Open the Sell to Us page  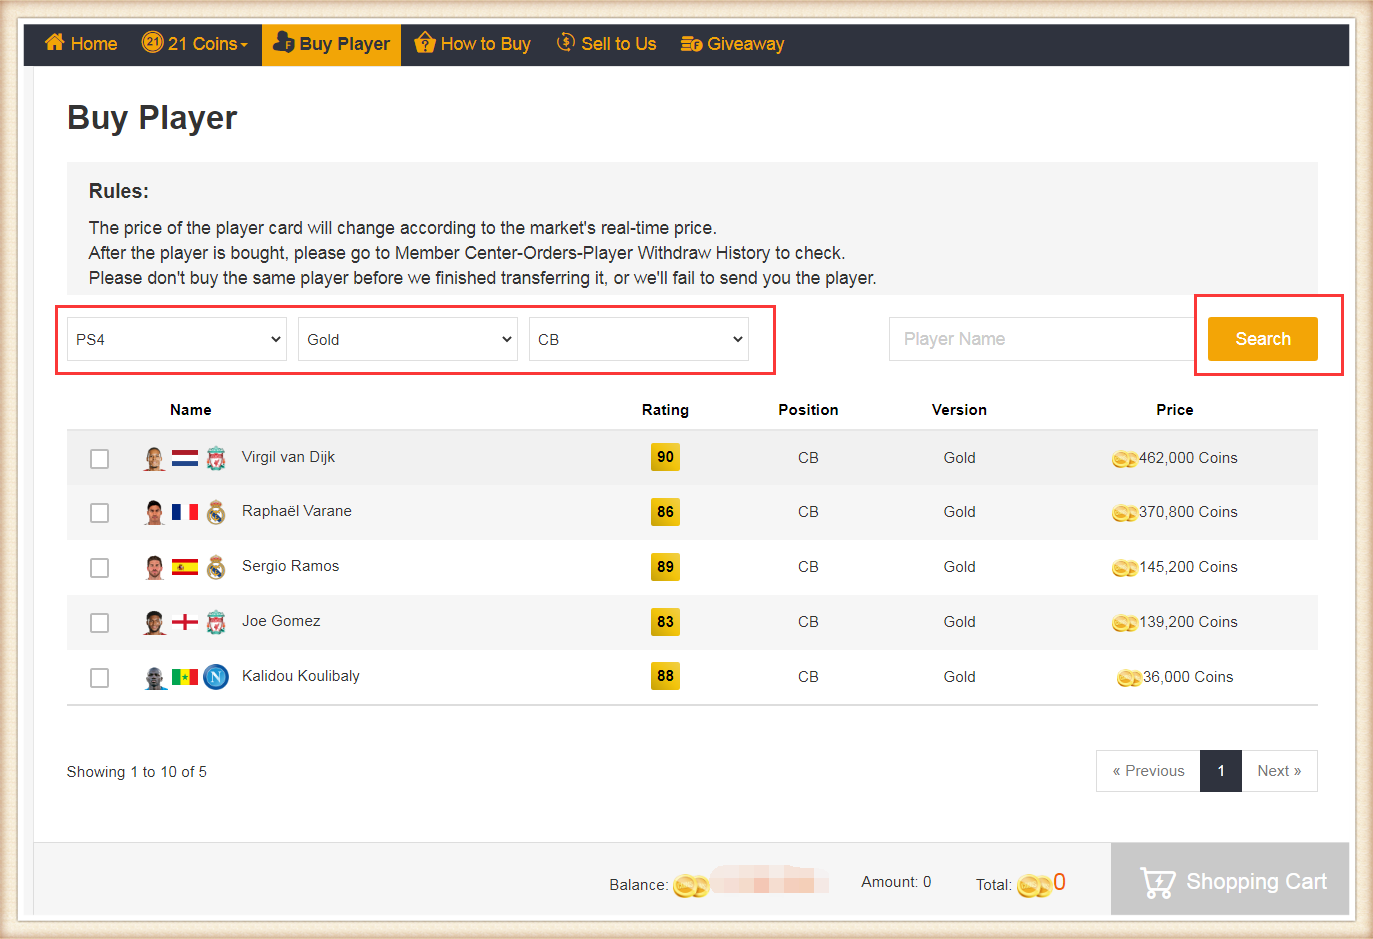(x=606, y=44)
